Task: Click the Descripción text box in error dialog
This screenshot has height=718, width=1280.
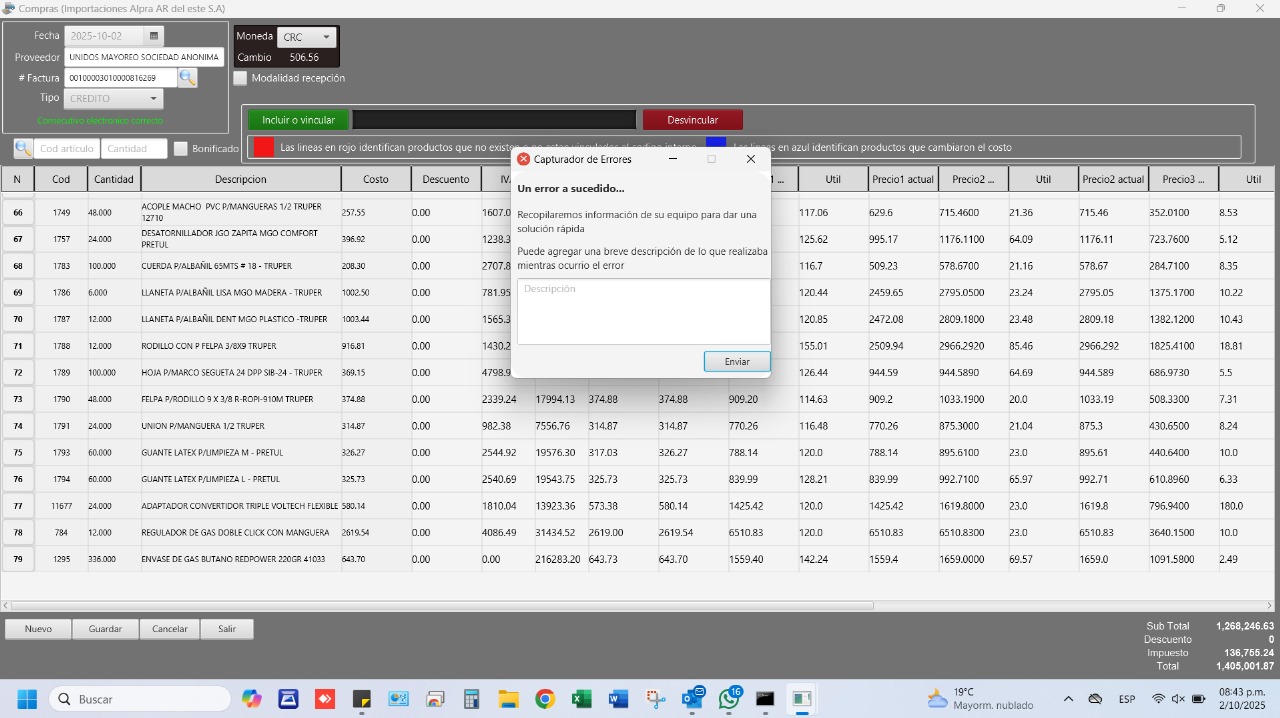Action: [643, 311]
